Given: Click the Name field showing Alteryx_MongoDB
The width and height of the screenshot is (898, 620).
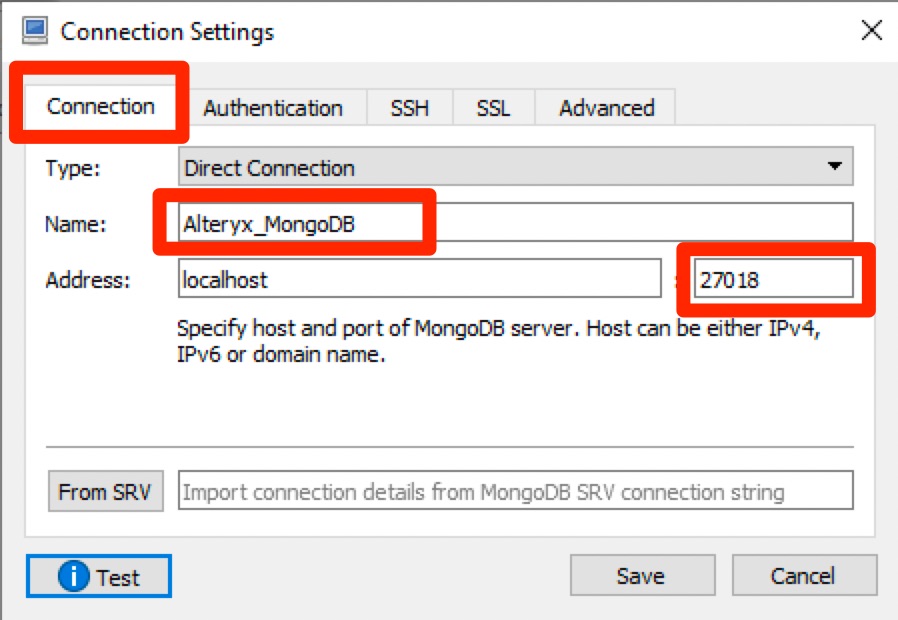Looking at the screenshot, I should tap(300, 222).
